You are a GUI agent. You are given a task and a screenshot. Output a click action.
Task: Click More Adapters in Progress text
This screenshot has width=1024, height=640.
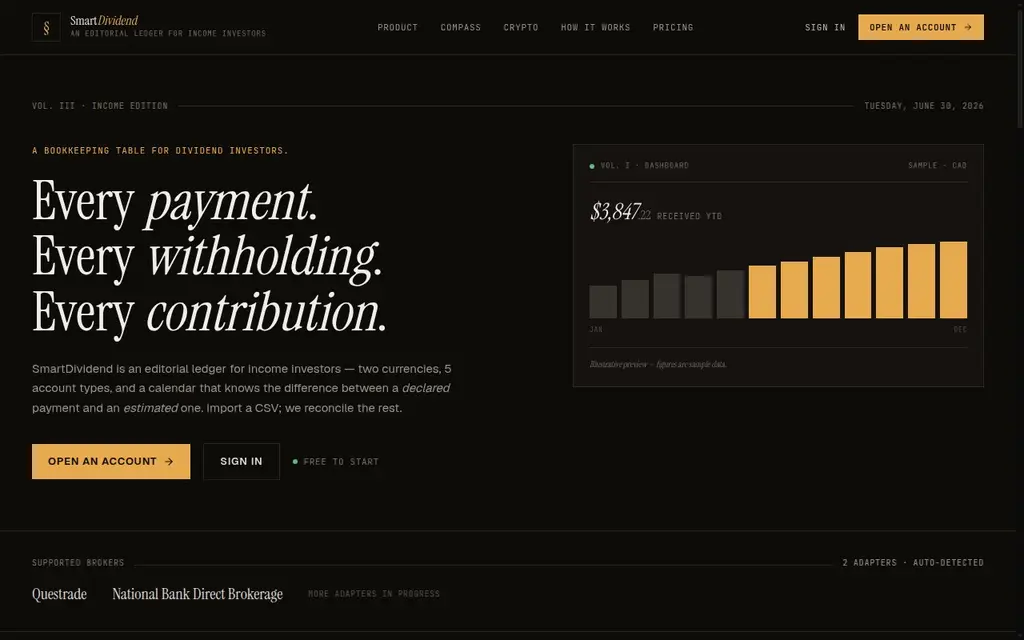click(x=374, y=594)
